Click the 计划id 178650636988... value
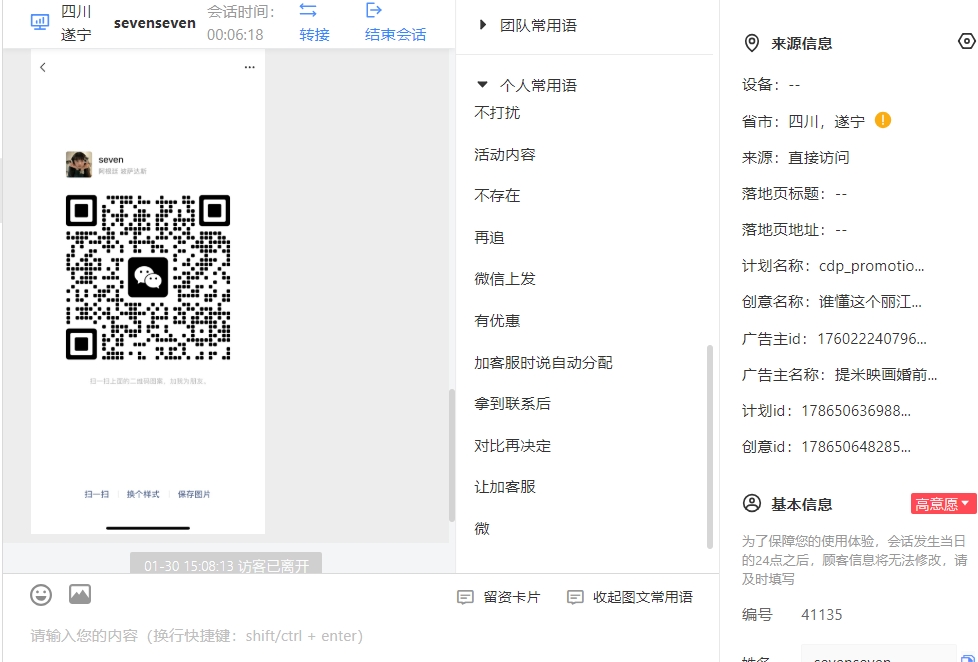Screen dimensions: 978x662 (x=856, y=411)
